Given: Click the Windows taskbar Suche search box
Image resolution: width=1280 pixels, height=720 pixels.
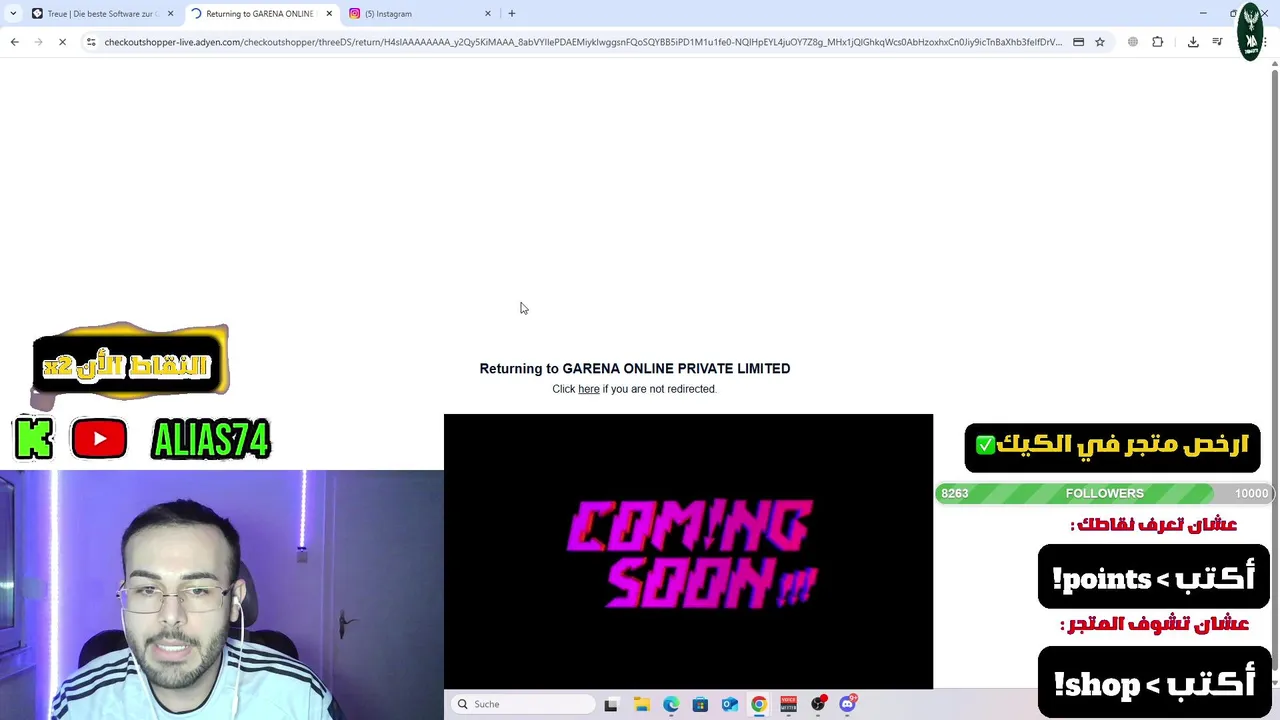Looking at the screenshot, I should click(x=521, y=704).
